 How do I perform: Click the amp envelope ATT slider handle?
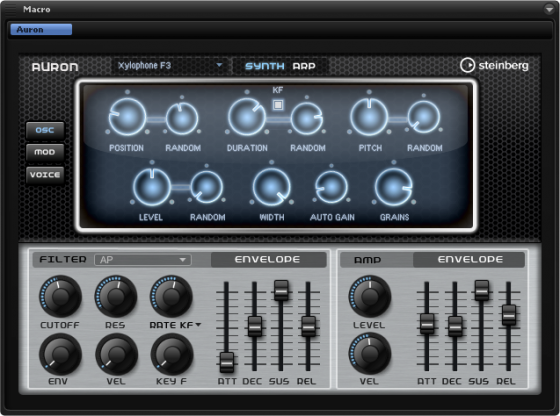coord(427,324)
